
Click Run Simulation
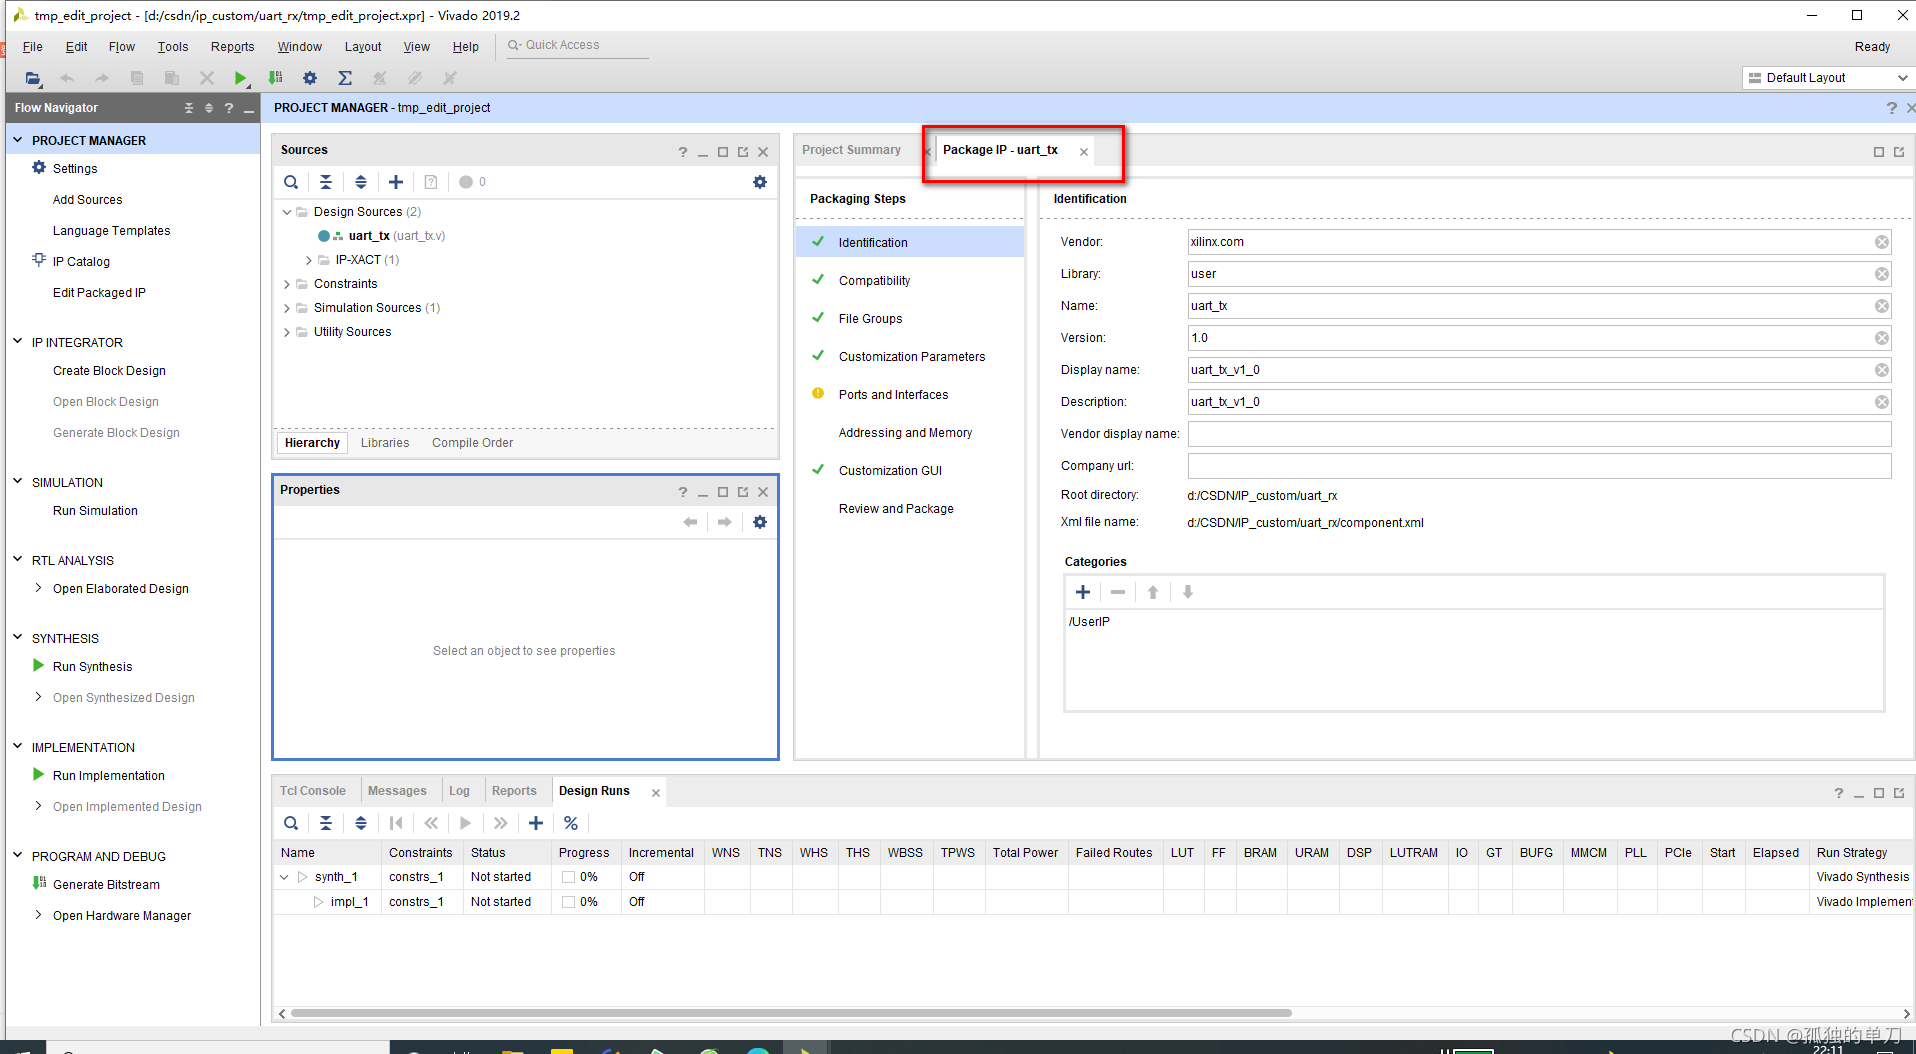click(x=95, y=511)
